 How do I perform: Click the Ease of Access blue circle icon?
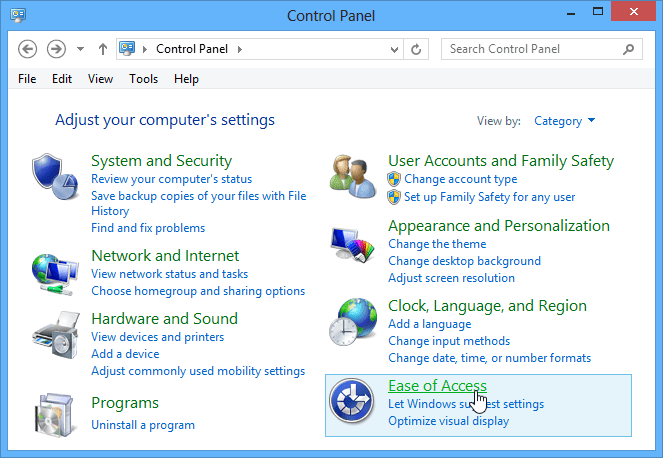pyautogui.click(x=351, y=401)
